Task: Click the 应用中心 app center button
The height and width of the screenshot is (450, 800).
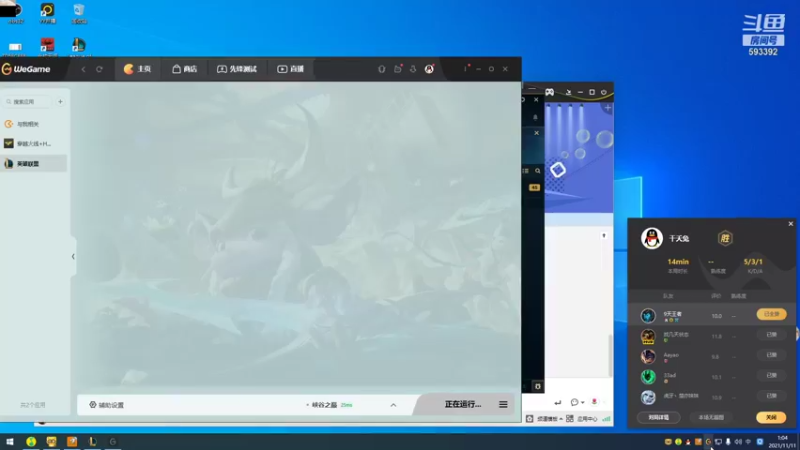Action: [582, 419]
